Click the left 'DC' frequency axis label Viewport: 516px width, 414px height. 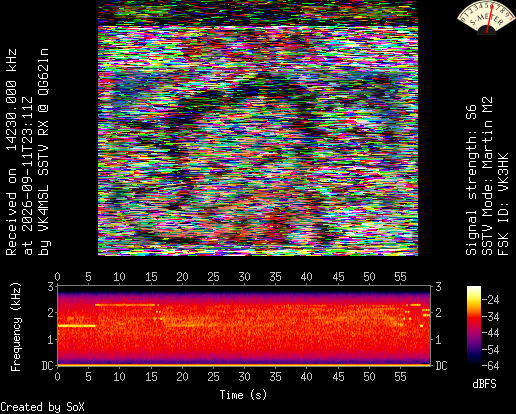pos(48,366)
